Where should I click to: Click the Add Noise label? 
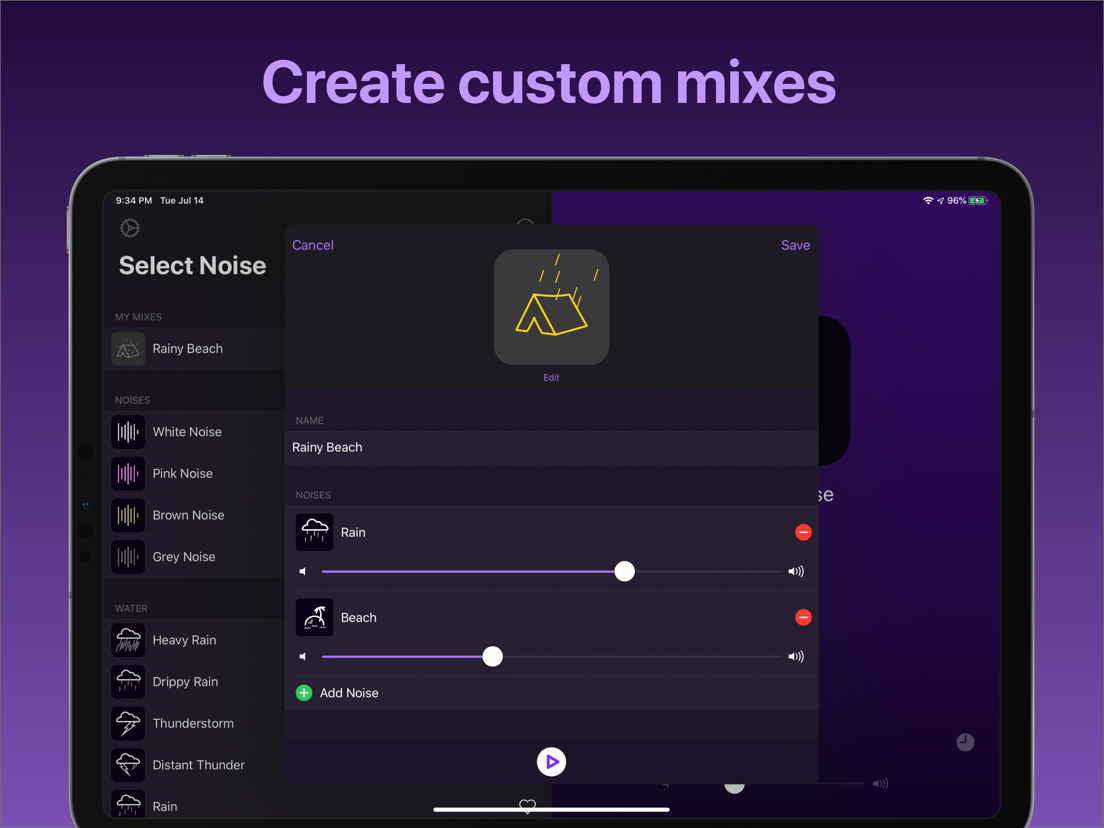(349, 693)
